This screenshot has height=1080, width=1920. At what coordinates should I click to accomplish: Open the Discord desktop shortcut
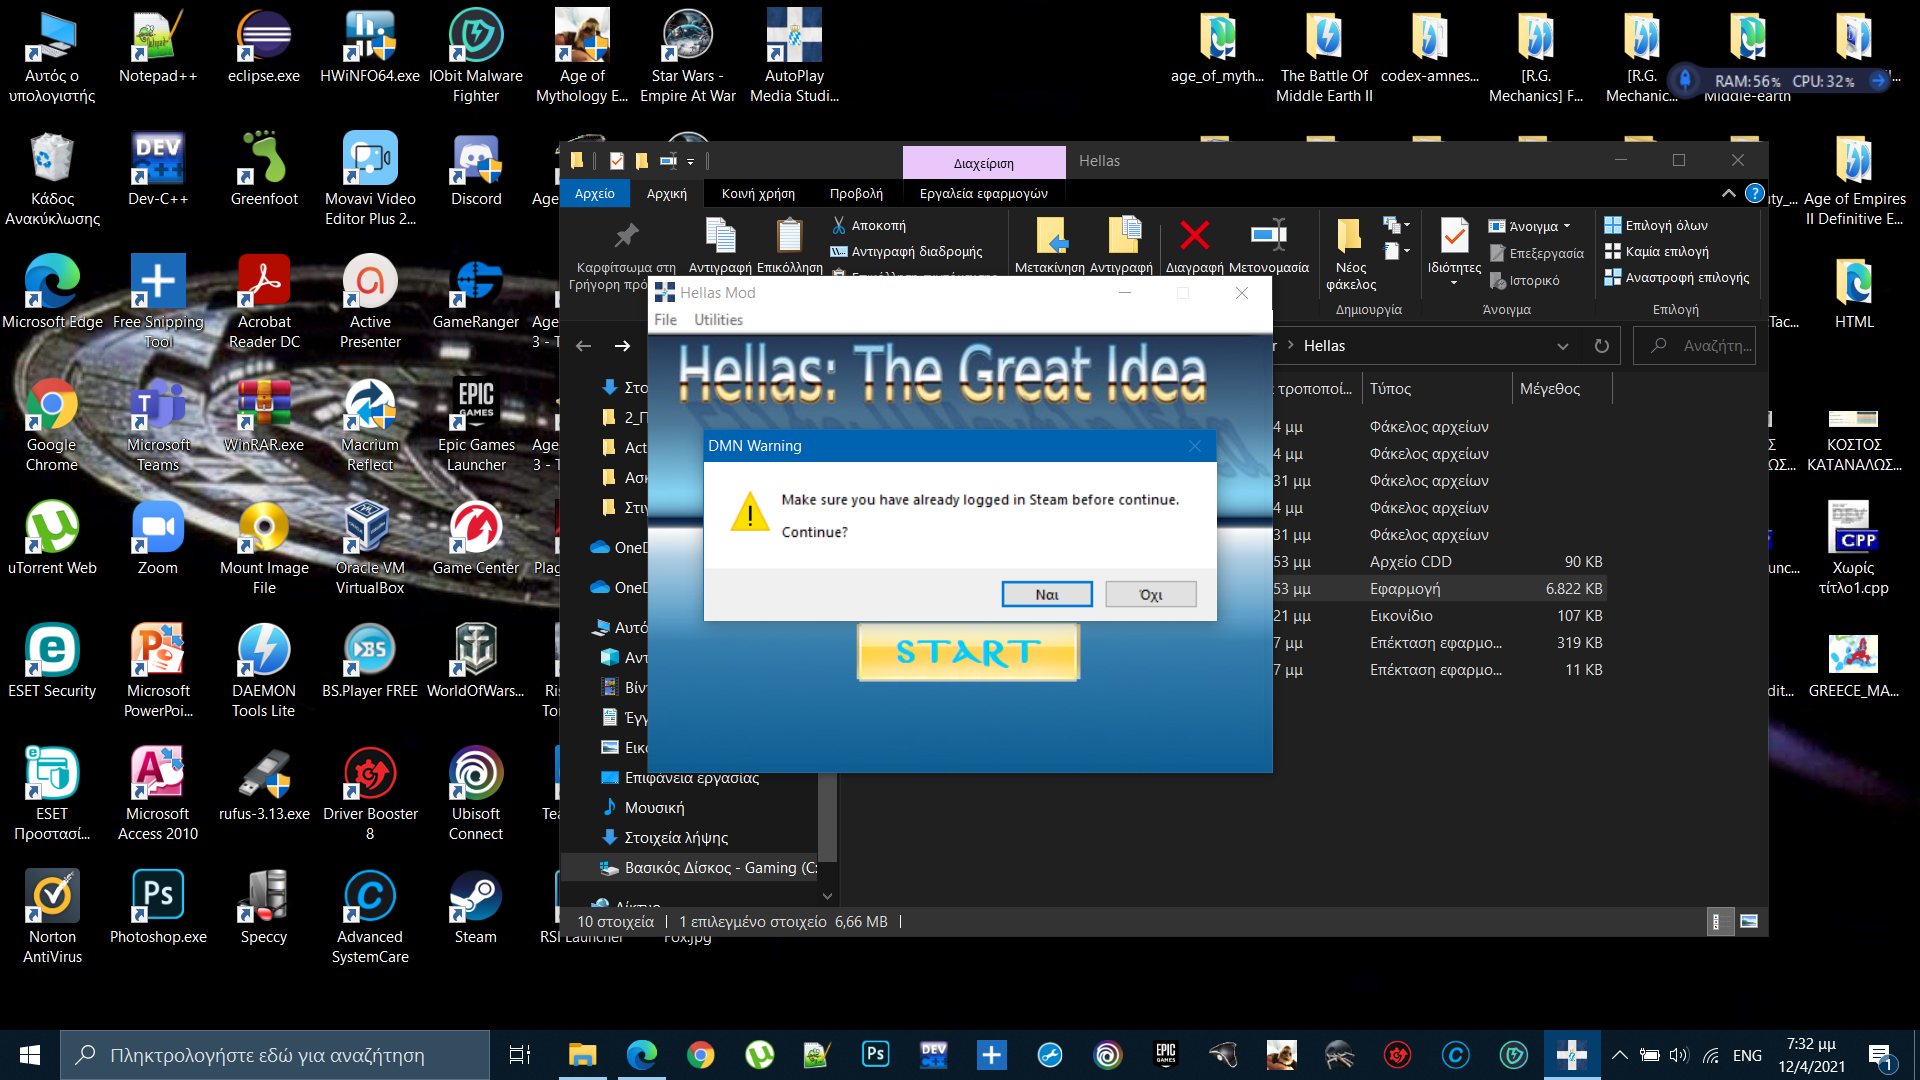pyautogui.click(x=476, y=170)
